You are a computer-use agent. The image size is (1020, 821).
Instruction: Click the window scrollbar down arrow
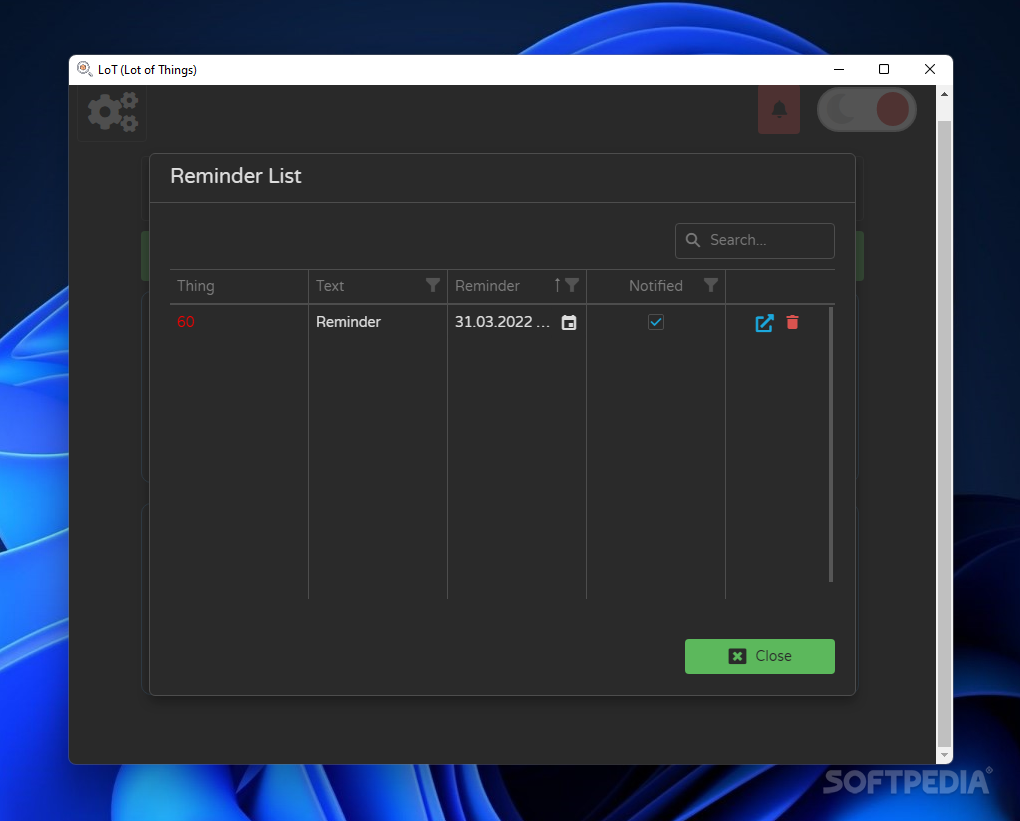point(944,755)
